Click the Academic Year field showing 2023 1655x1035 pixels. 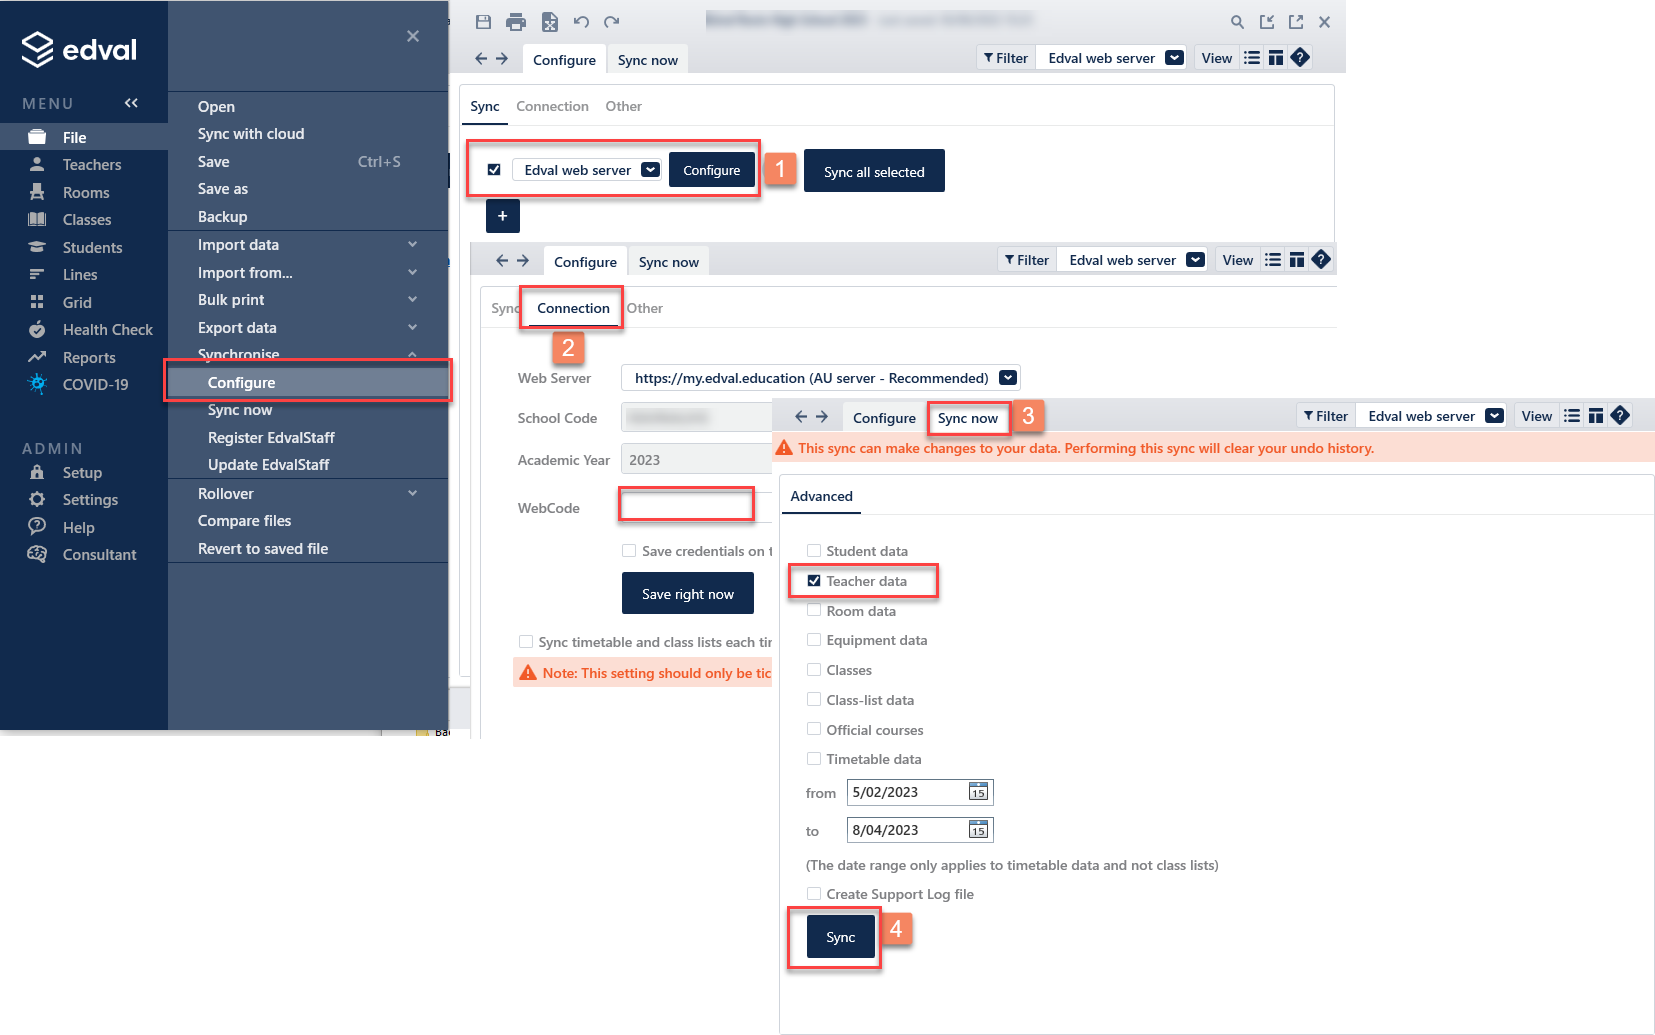[696, 460]
